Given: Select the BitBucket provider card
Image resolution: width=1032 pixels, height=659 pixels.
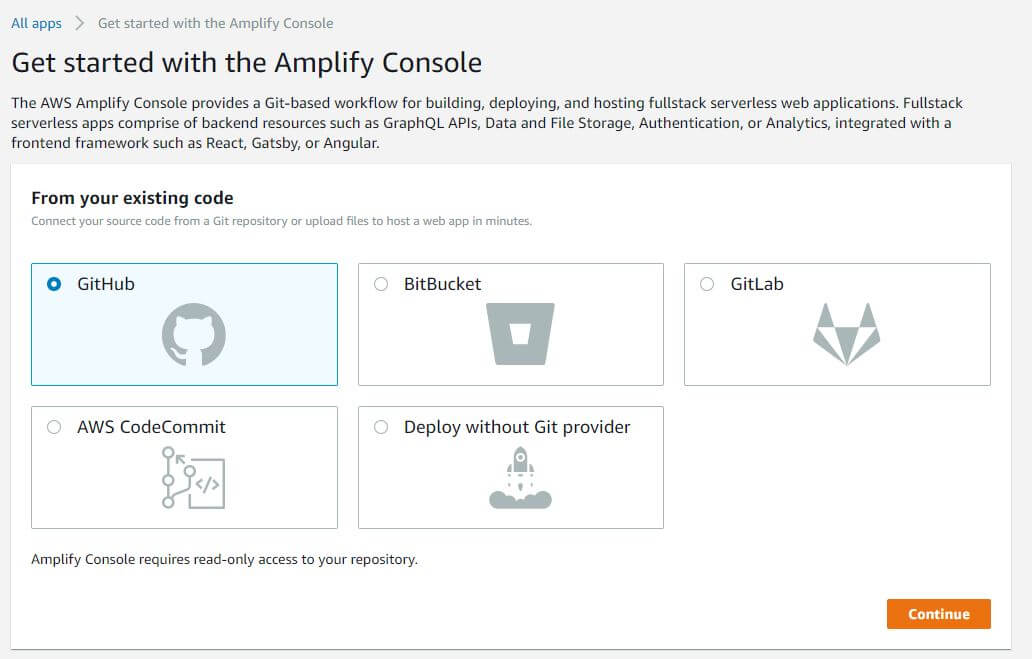Looking at the screenshot, I should (x=510, y=323).
